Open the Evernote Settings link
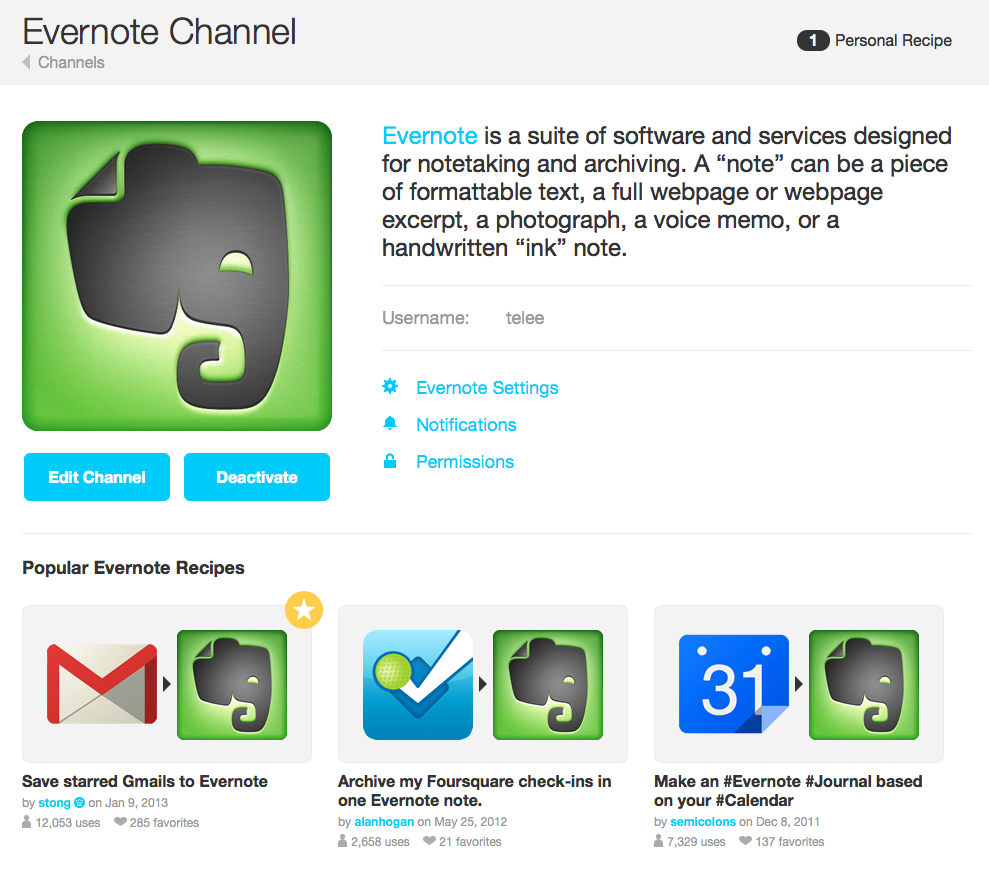The image size is (989, 878). tap(487, 388)
